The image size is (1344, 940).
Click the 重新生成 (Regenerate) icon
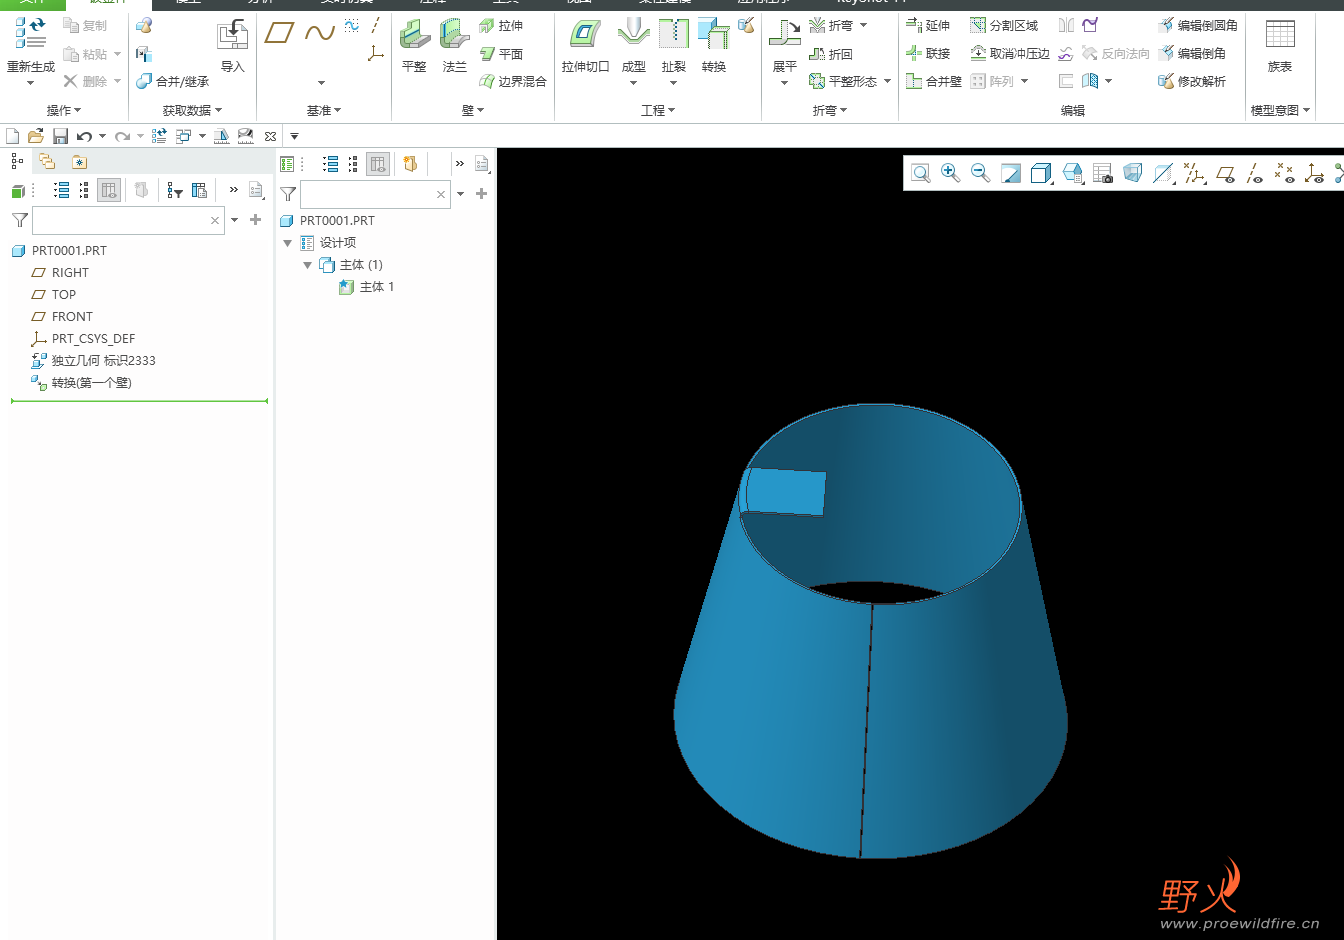(30, 35)
